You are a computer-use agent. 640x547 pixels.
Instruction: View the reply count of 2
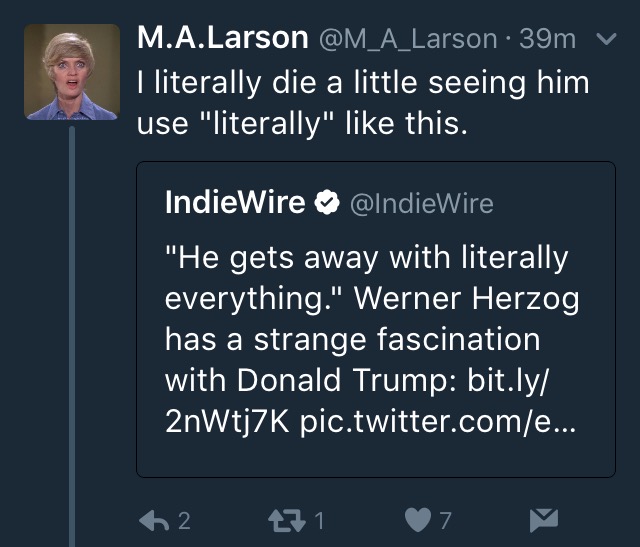pos(184,521)
